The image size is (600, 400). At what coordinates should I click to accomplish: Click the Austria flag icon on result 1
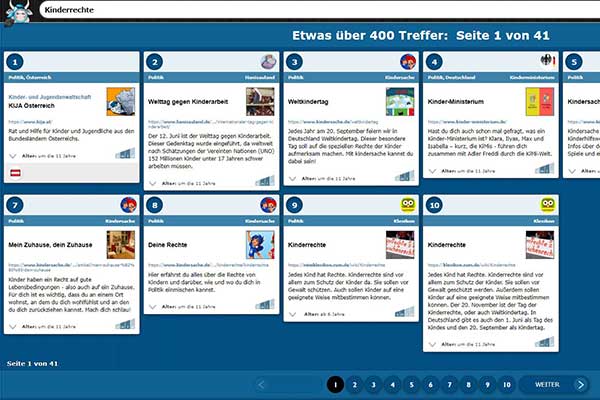point(16,173)
